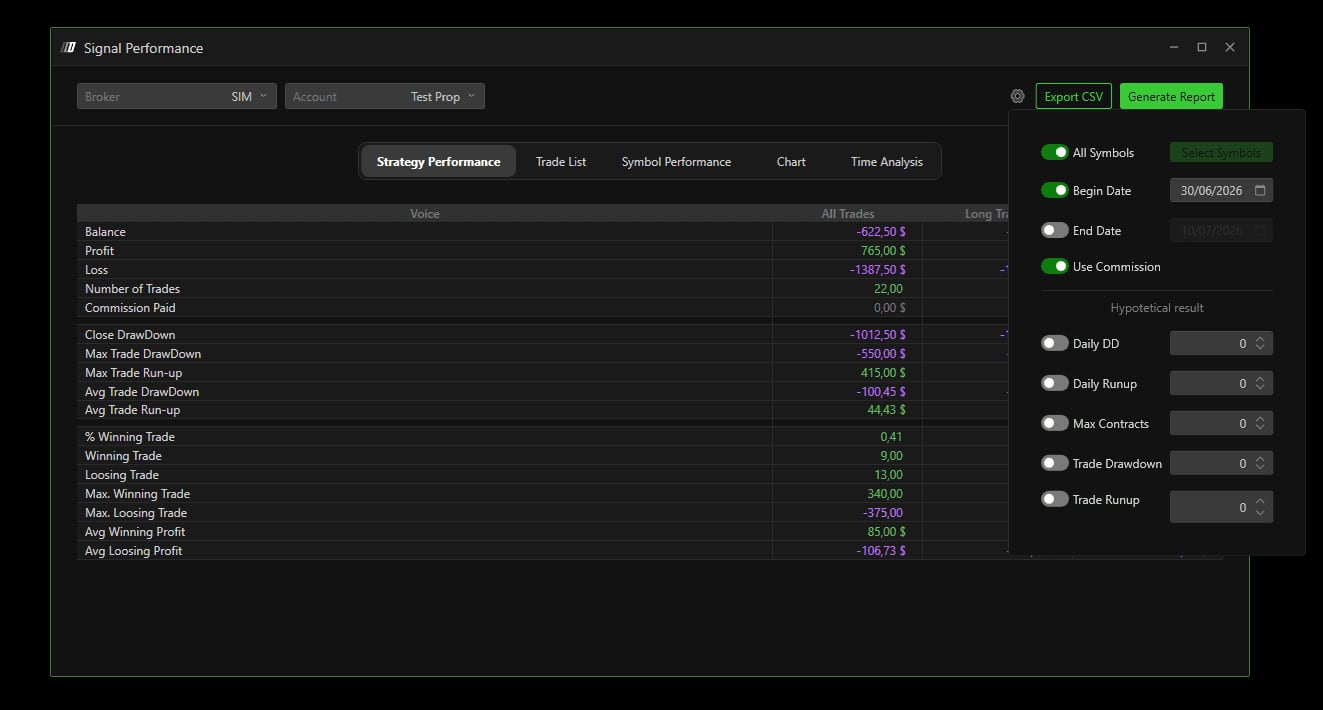Viewport: 1323px width, 710px height.
Task: Enable the Trade Runup switch
Action: point(1055,499)
